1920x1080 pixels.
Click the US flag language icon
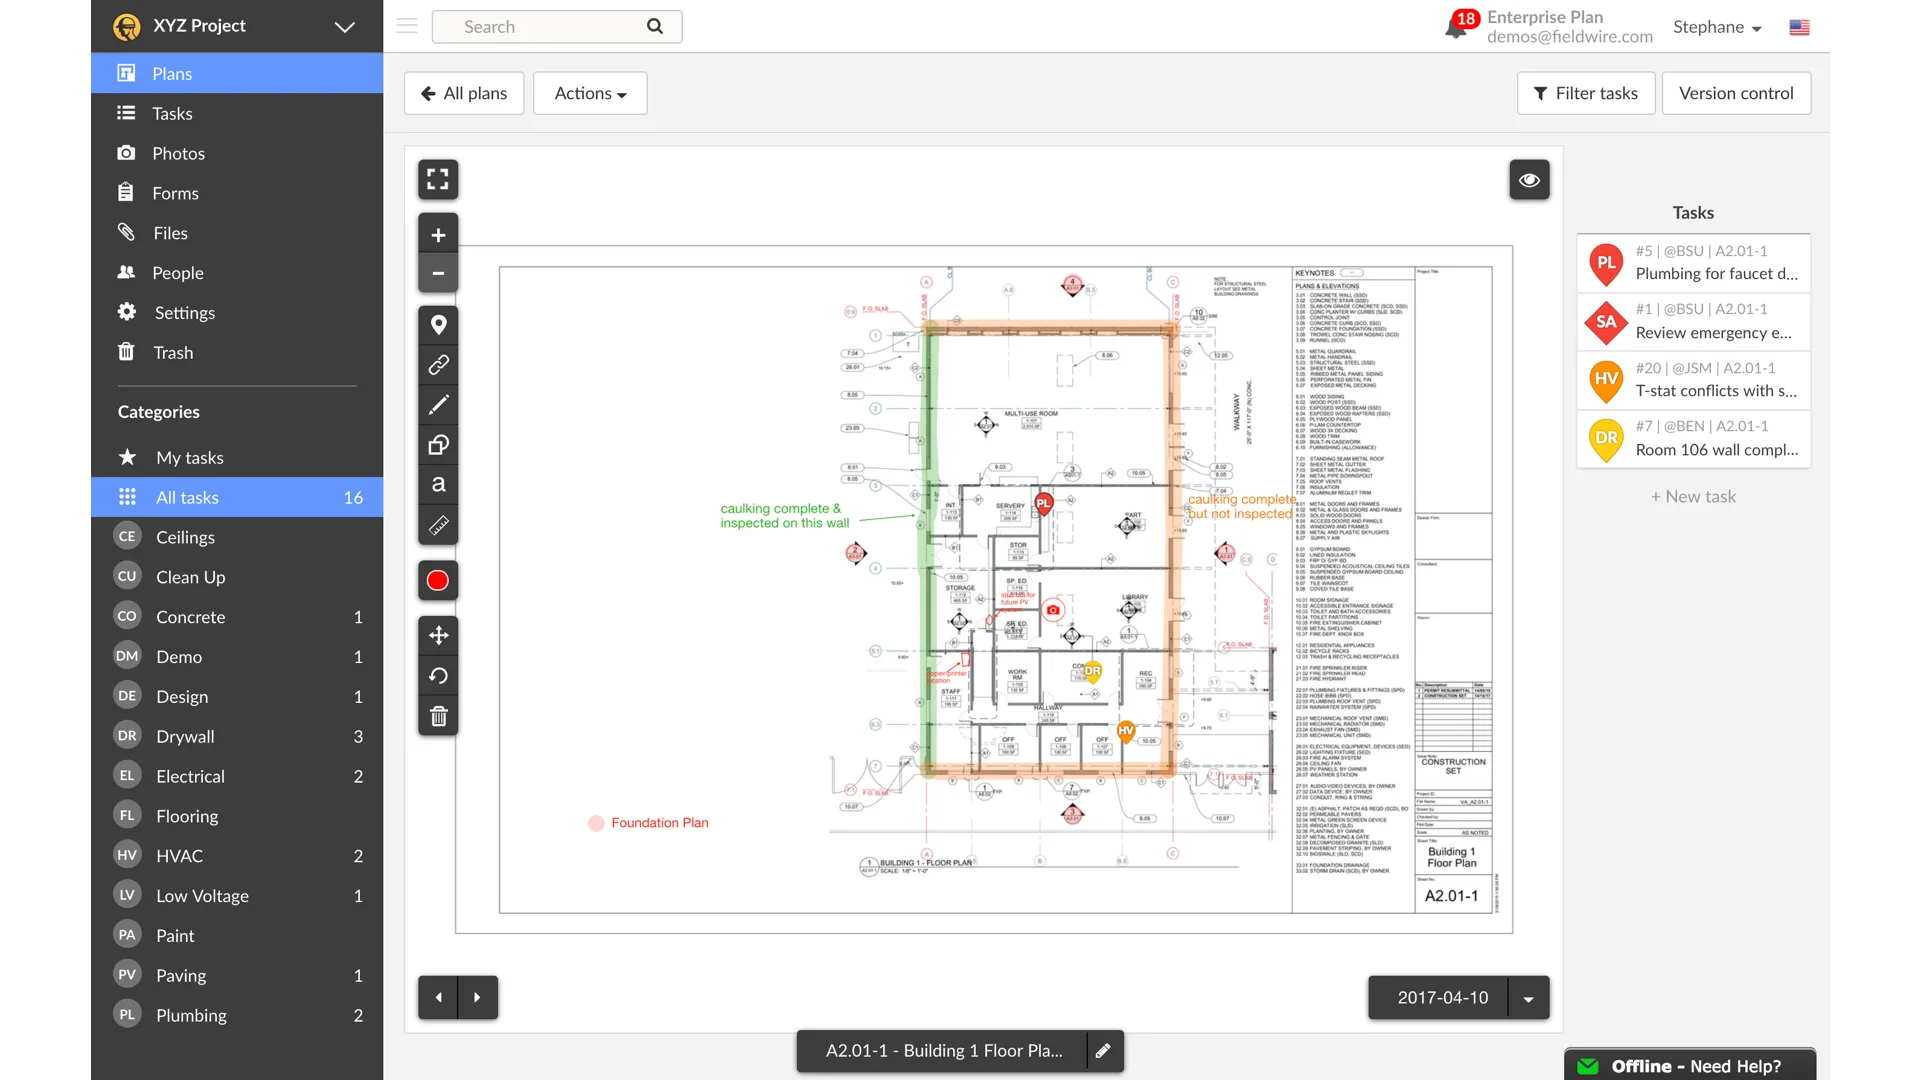tap(1799, 27)
